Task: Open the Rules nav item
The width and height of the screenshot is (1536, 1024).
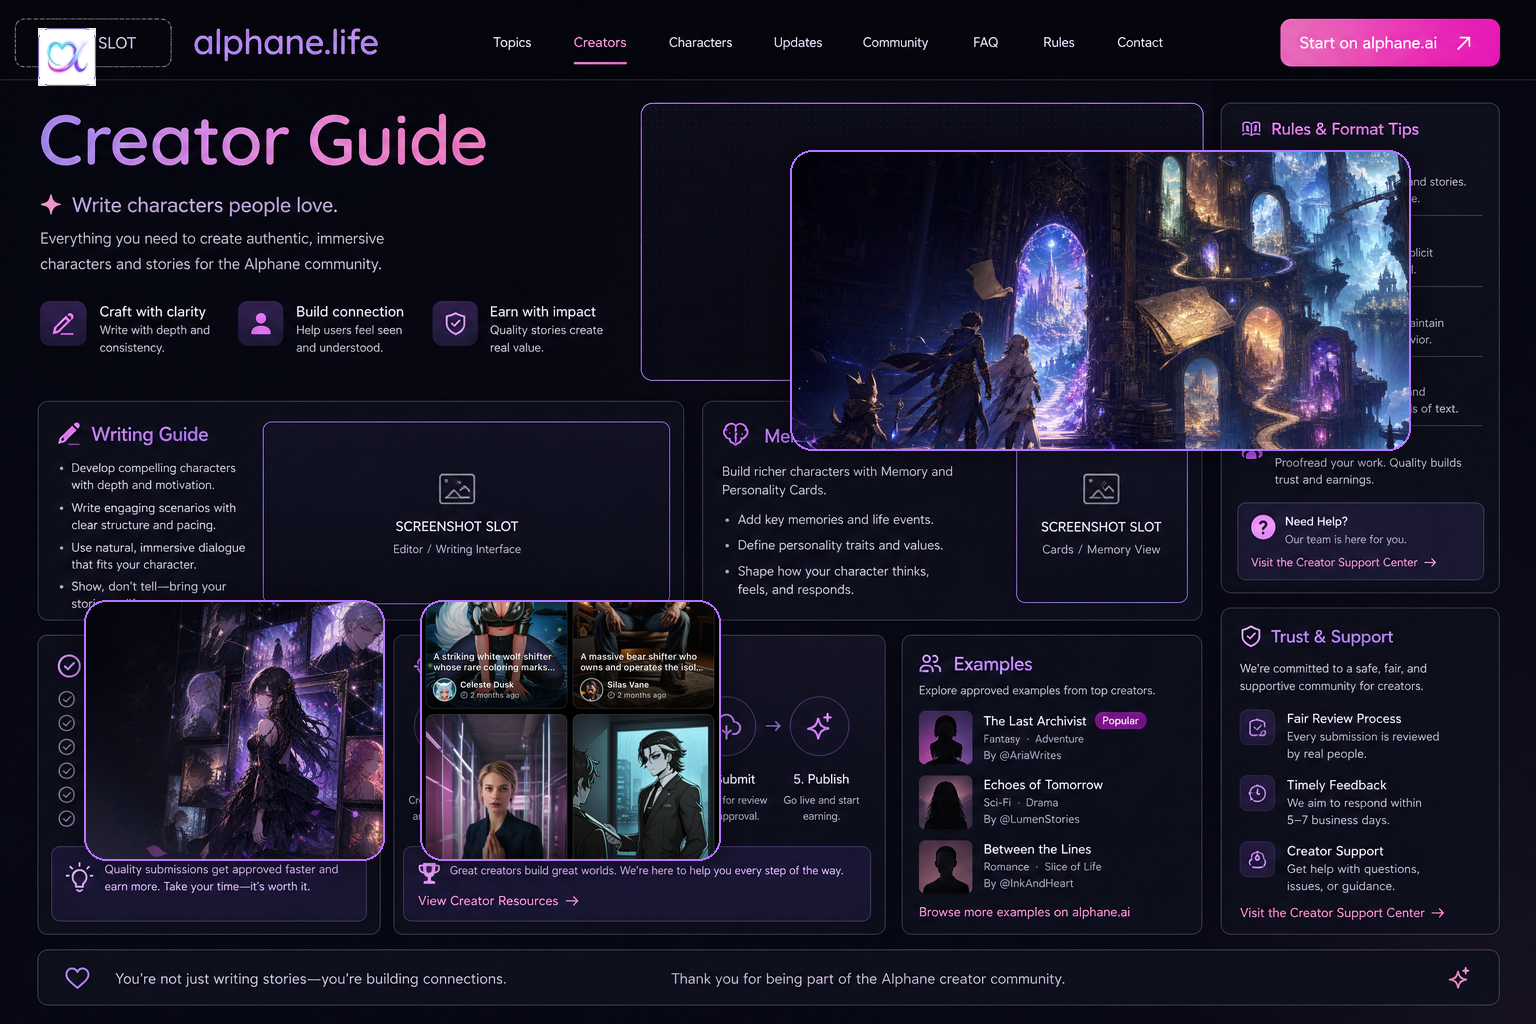Action: click(1059, 43)
